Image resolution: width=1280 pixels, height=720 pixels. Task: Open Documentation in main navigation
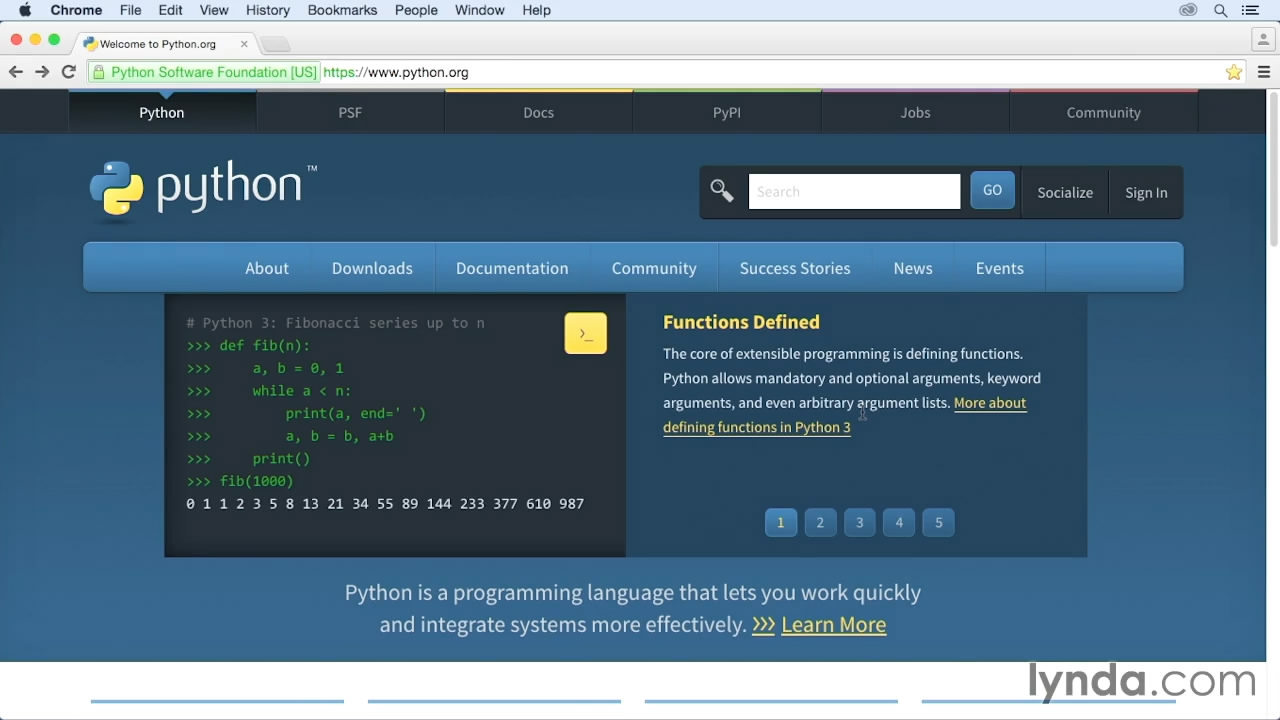512,268
